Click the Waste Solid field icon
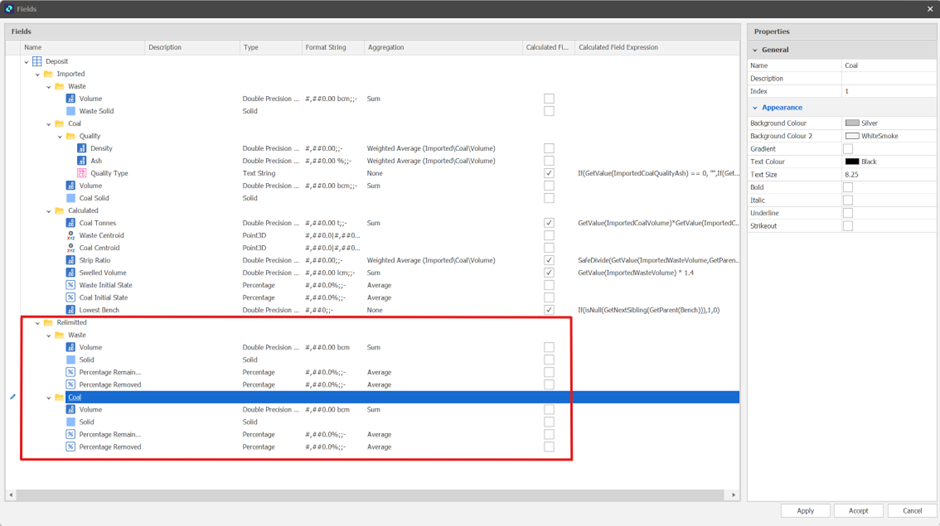 click(71, 111)
